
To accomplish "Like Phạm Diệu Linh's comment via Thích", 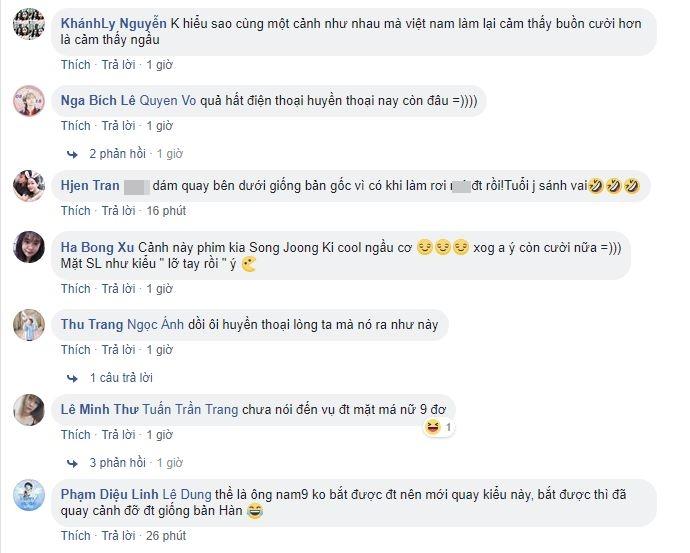I will tap(76, 536).
